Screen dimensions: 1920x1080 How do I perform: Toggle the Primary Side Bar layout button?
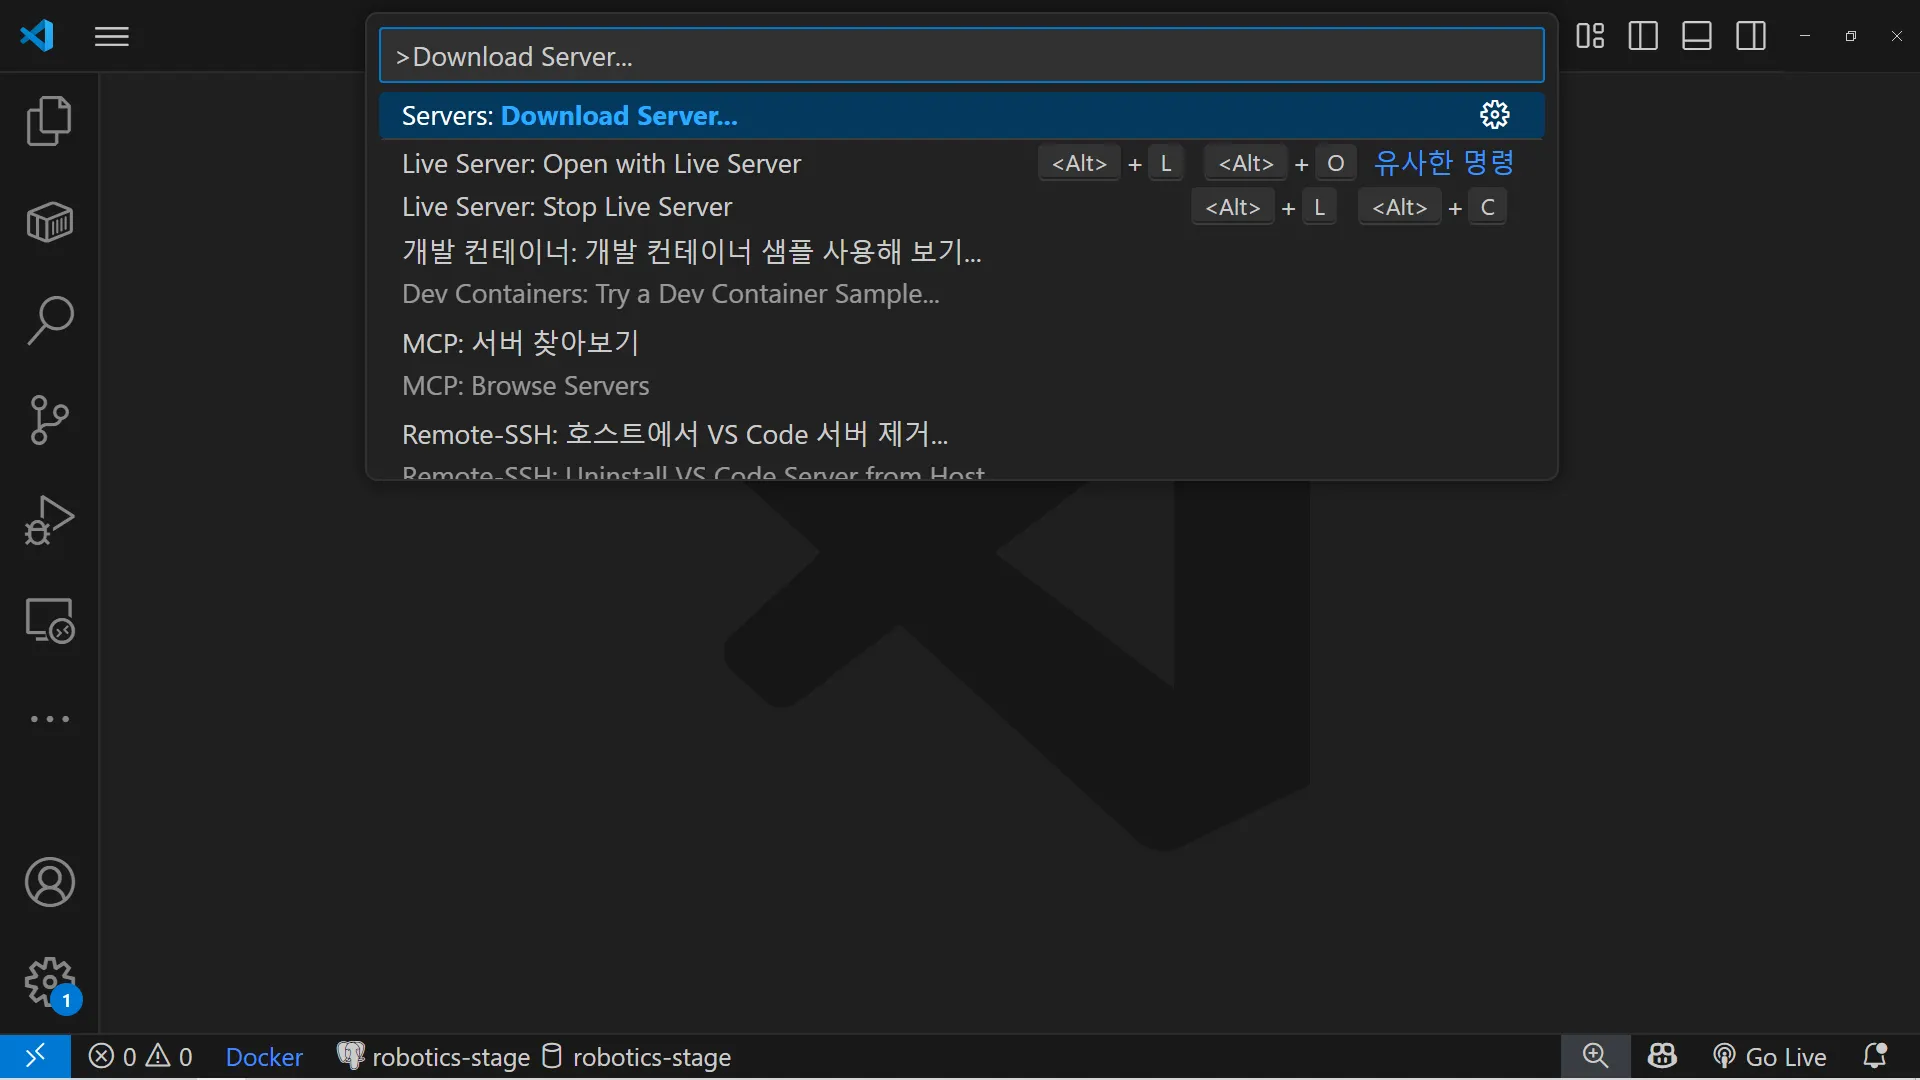[1643, 37]
